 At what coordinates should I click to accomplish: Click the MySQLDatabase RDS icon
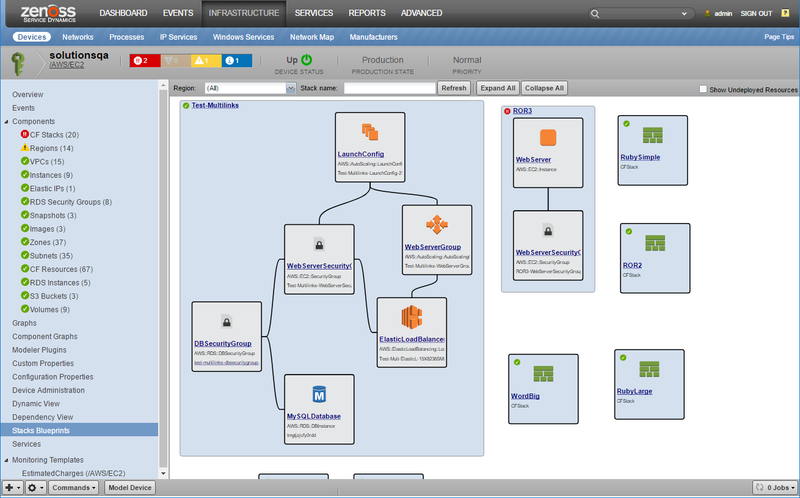(319, 394)
